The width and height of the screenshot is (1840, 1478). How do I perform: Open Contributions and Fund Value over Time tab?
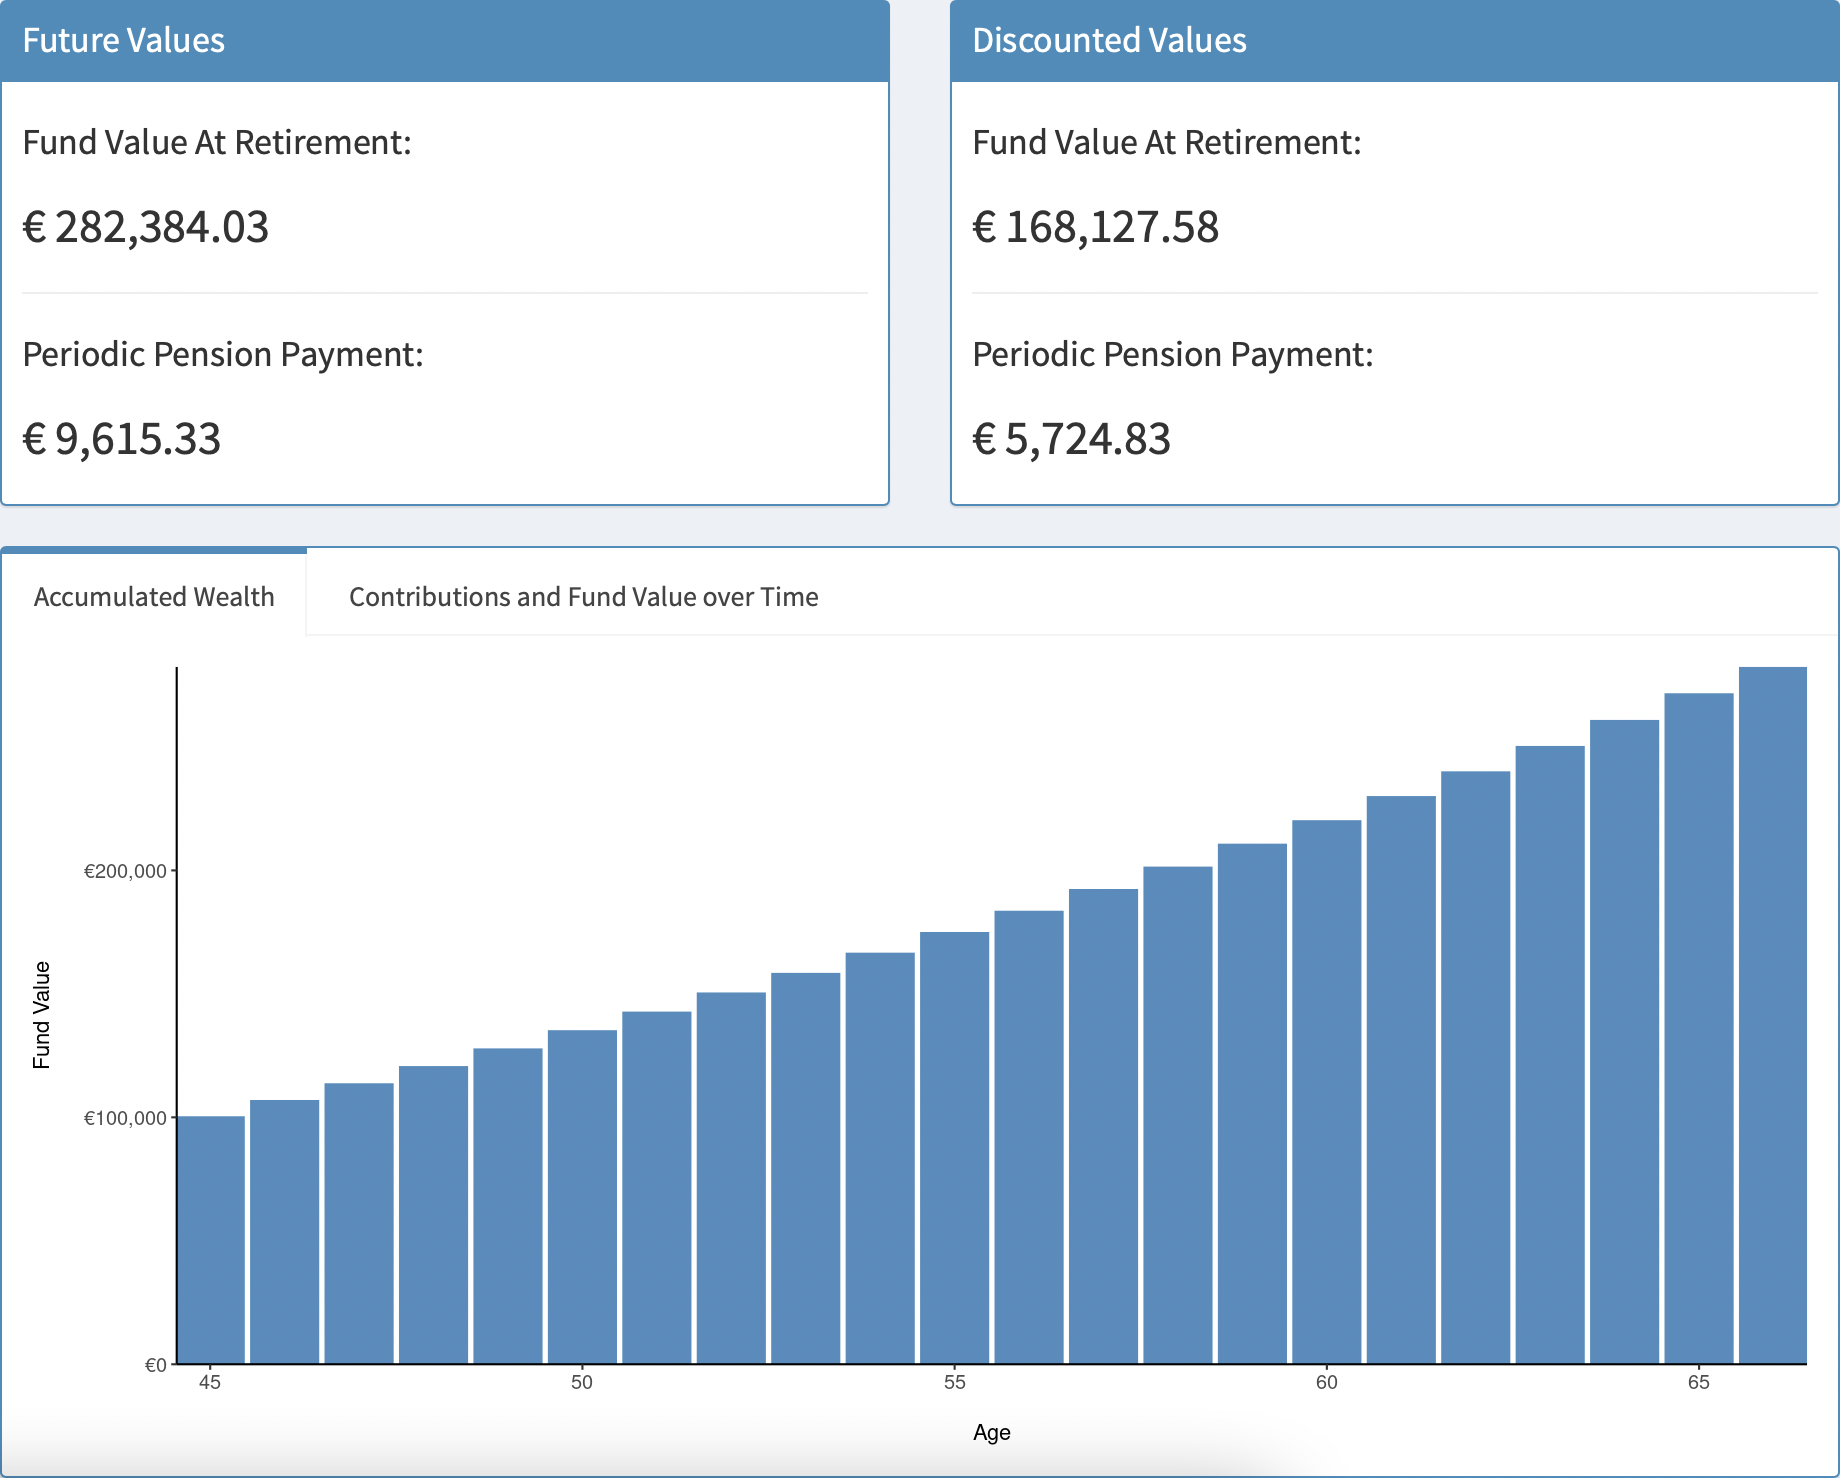(x=583, y=597)
